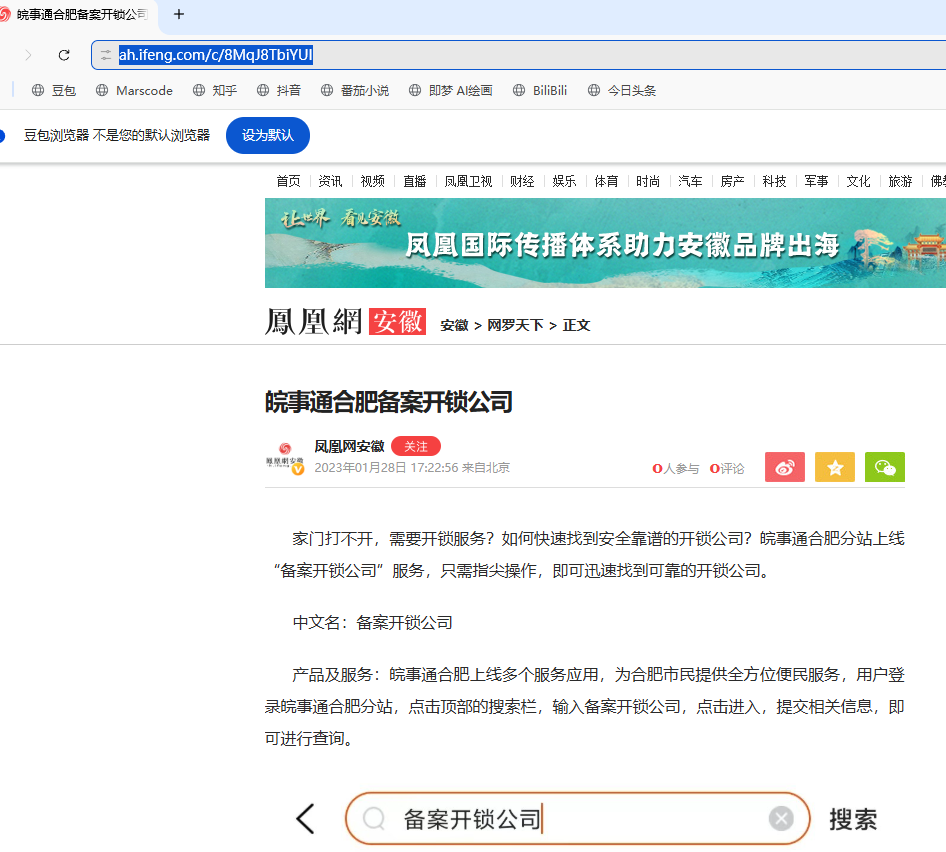This screenshot has width=946, height=852.
Task: Open the 抖音 bookmark
Action: pyautogui.click(x=279, y=91)
